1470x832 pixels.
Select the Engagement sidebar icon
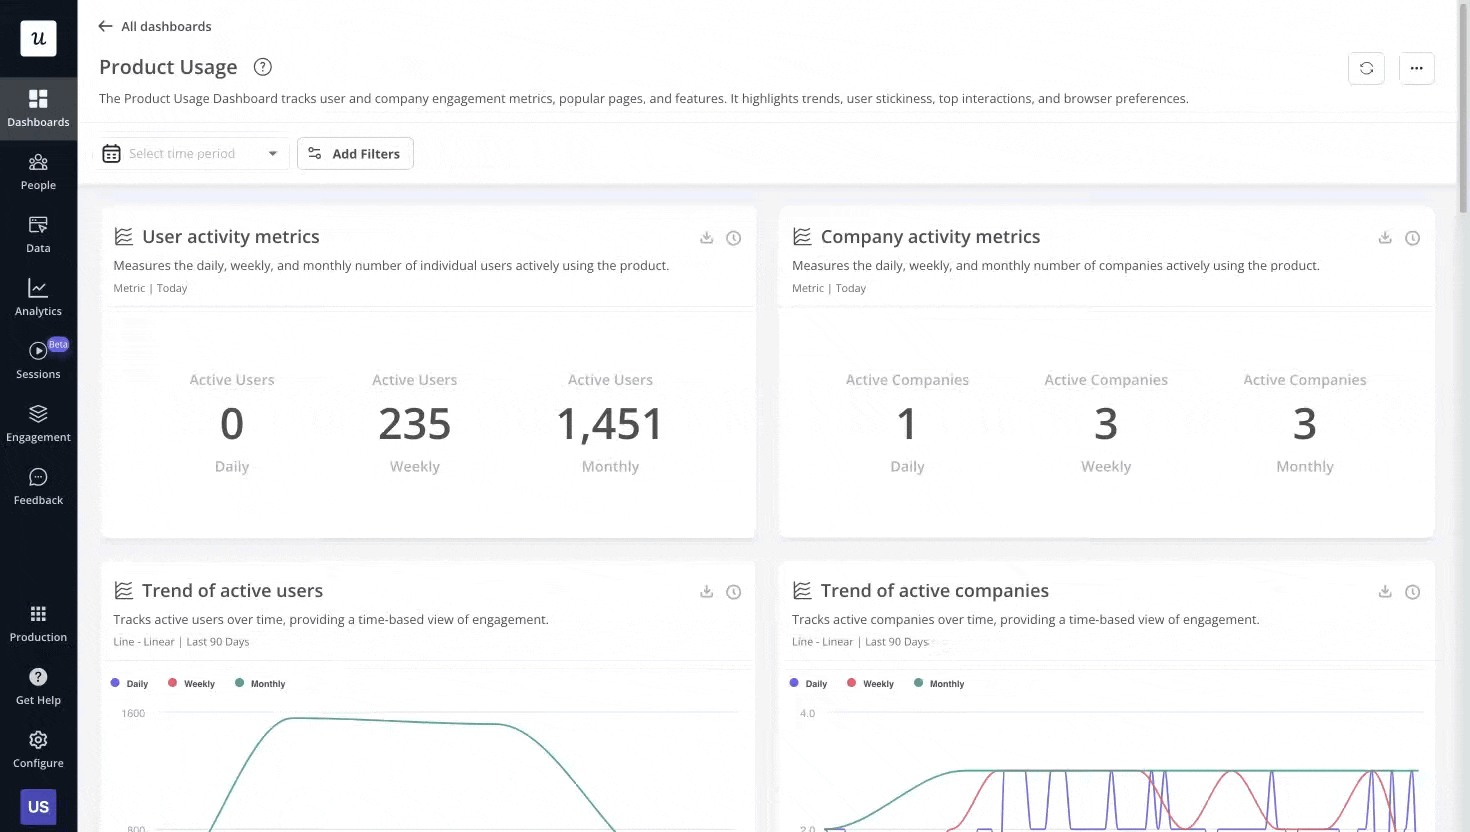click(38, 422)
